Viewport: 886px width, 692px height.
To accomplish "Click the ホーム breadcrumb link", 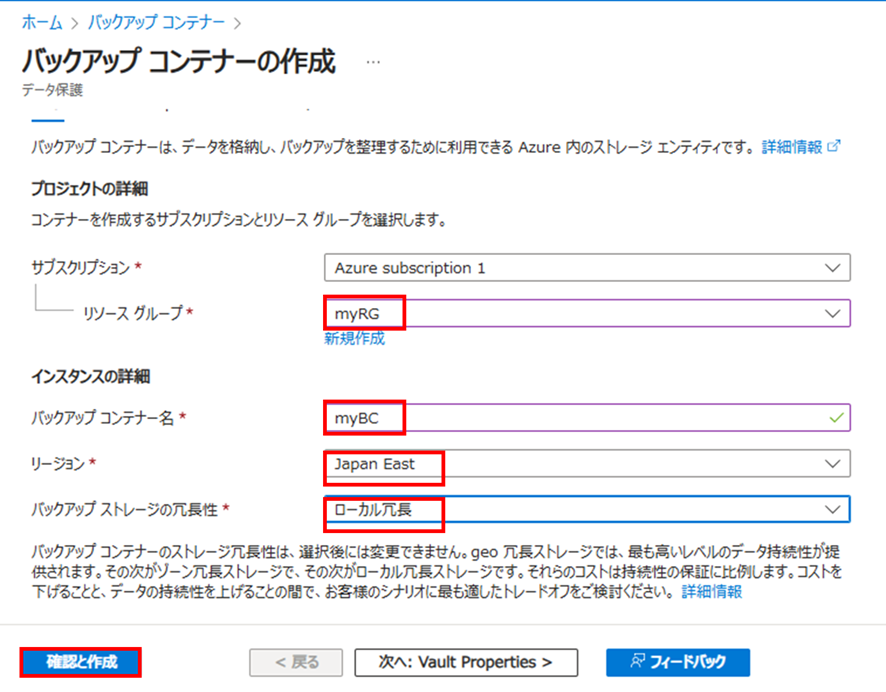I will pyautogui.click(x=42, y=23).
